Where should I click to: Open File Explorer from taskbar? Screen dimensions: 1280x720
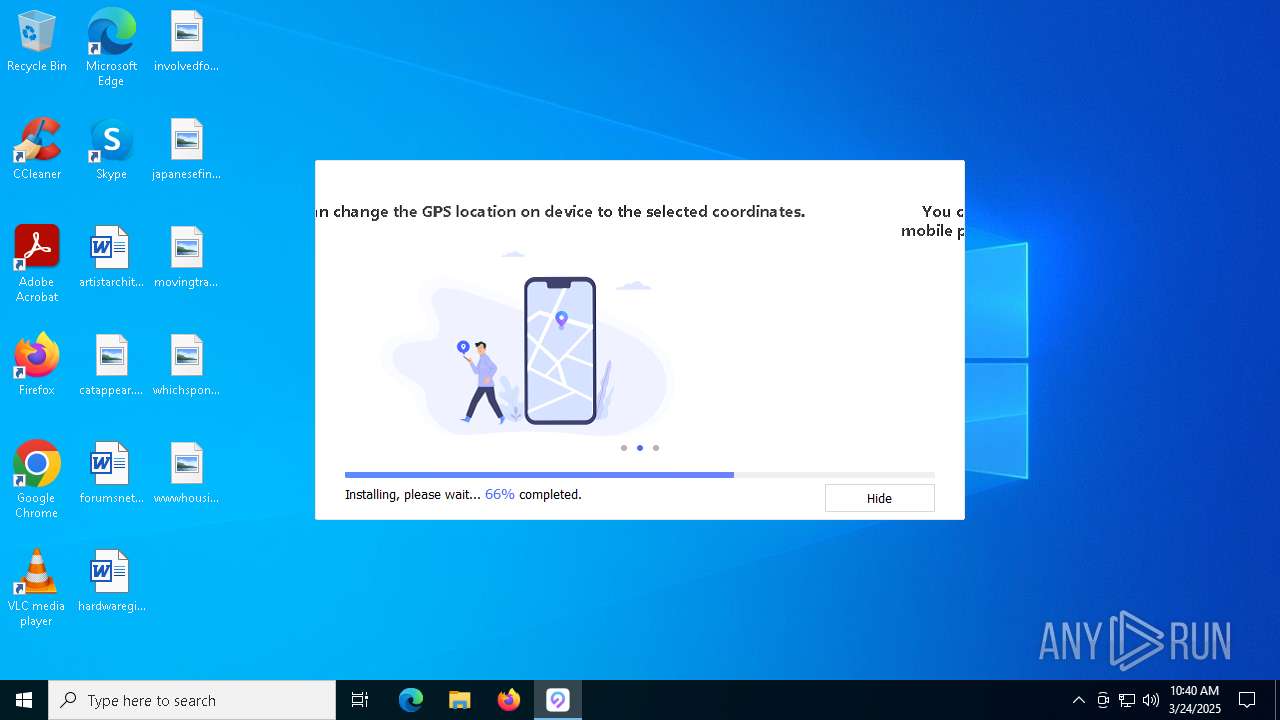click(460, 700)
